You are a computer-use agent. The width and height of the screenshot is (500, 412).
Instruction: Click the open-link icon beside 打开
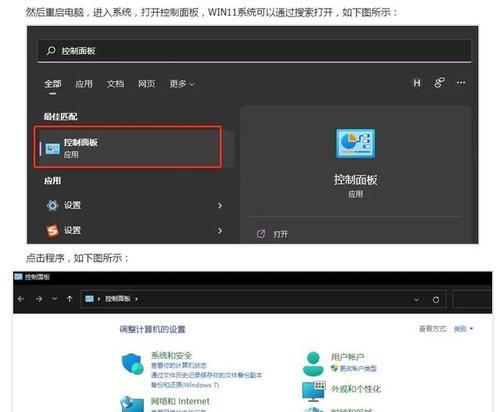(x=261, y=234)
